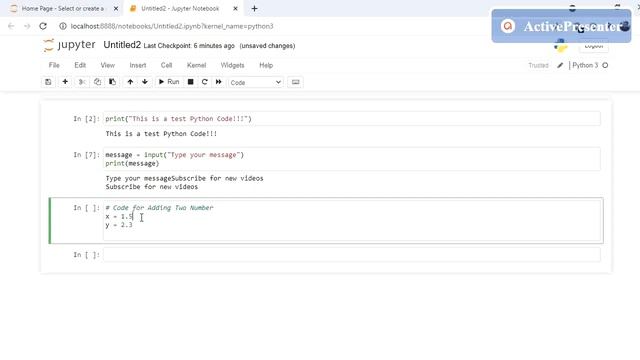
Task: Click the print test Python Code cell
Action: pos(351,119)
